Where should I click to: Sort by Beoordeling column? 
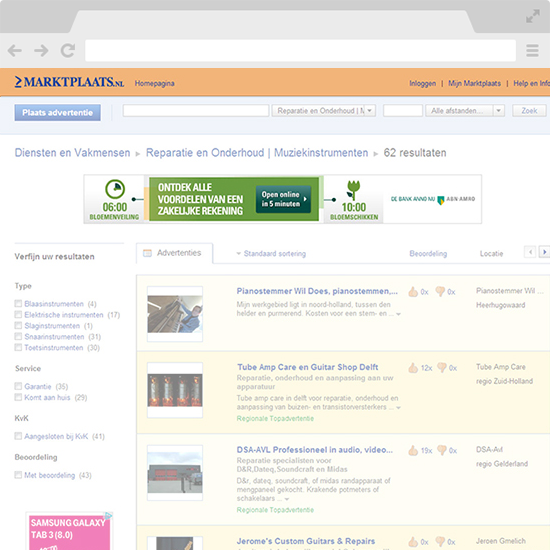(x=428, y=253)
